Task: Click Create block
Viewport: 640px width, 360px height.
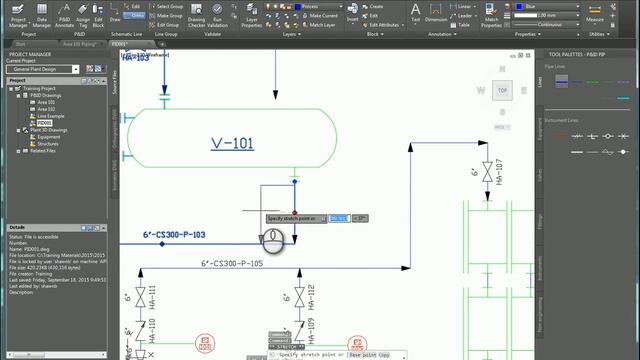Action: [x=373, y=7]
